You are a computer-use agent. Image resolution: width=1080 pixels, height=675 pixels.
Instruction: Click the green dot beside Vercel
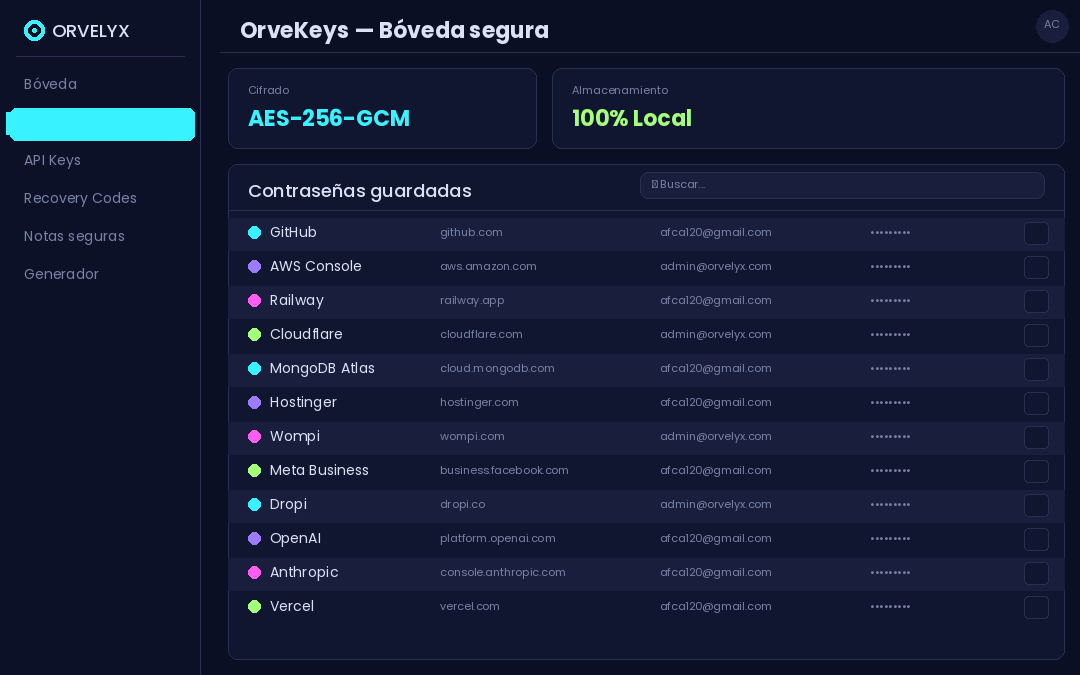pyautogui.click(x=254, y=607)
